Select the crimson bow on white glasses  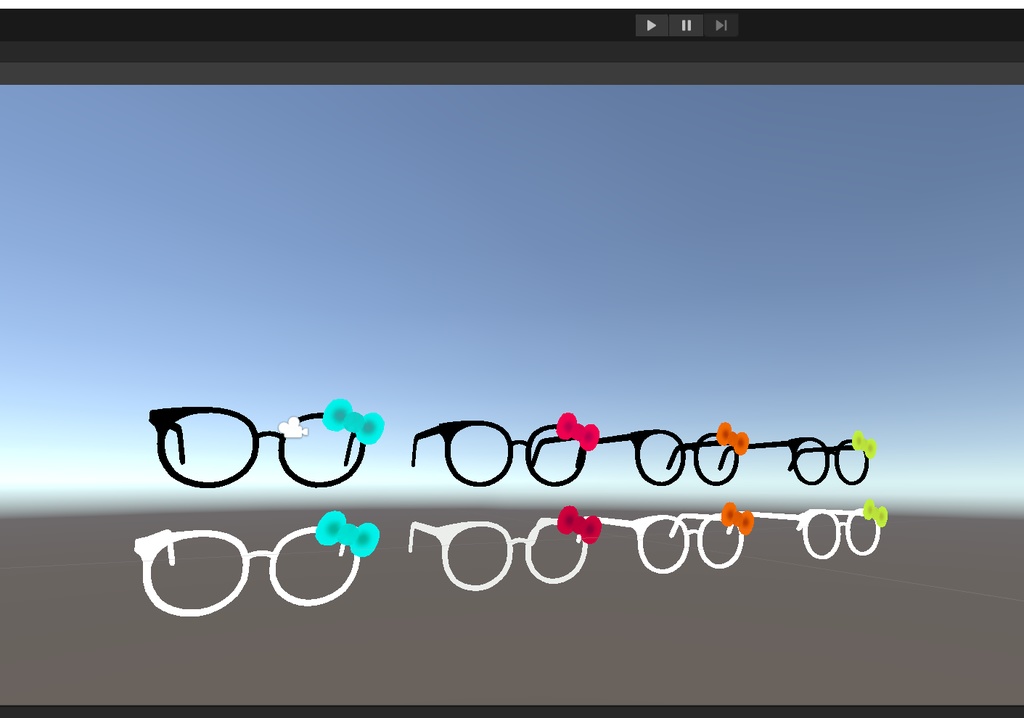579,524
